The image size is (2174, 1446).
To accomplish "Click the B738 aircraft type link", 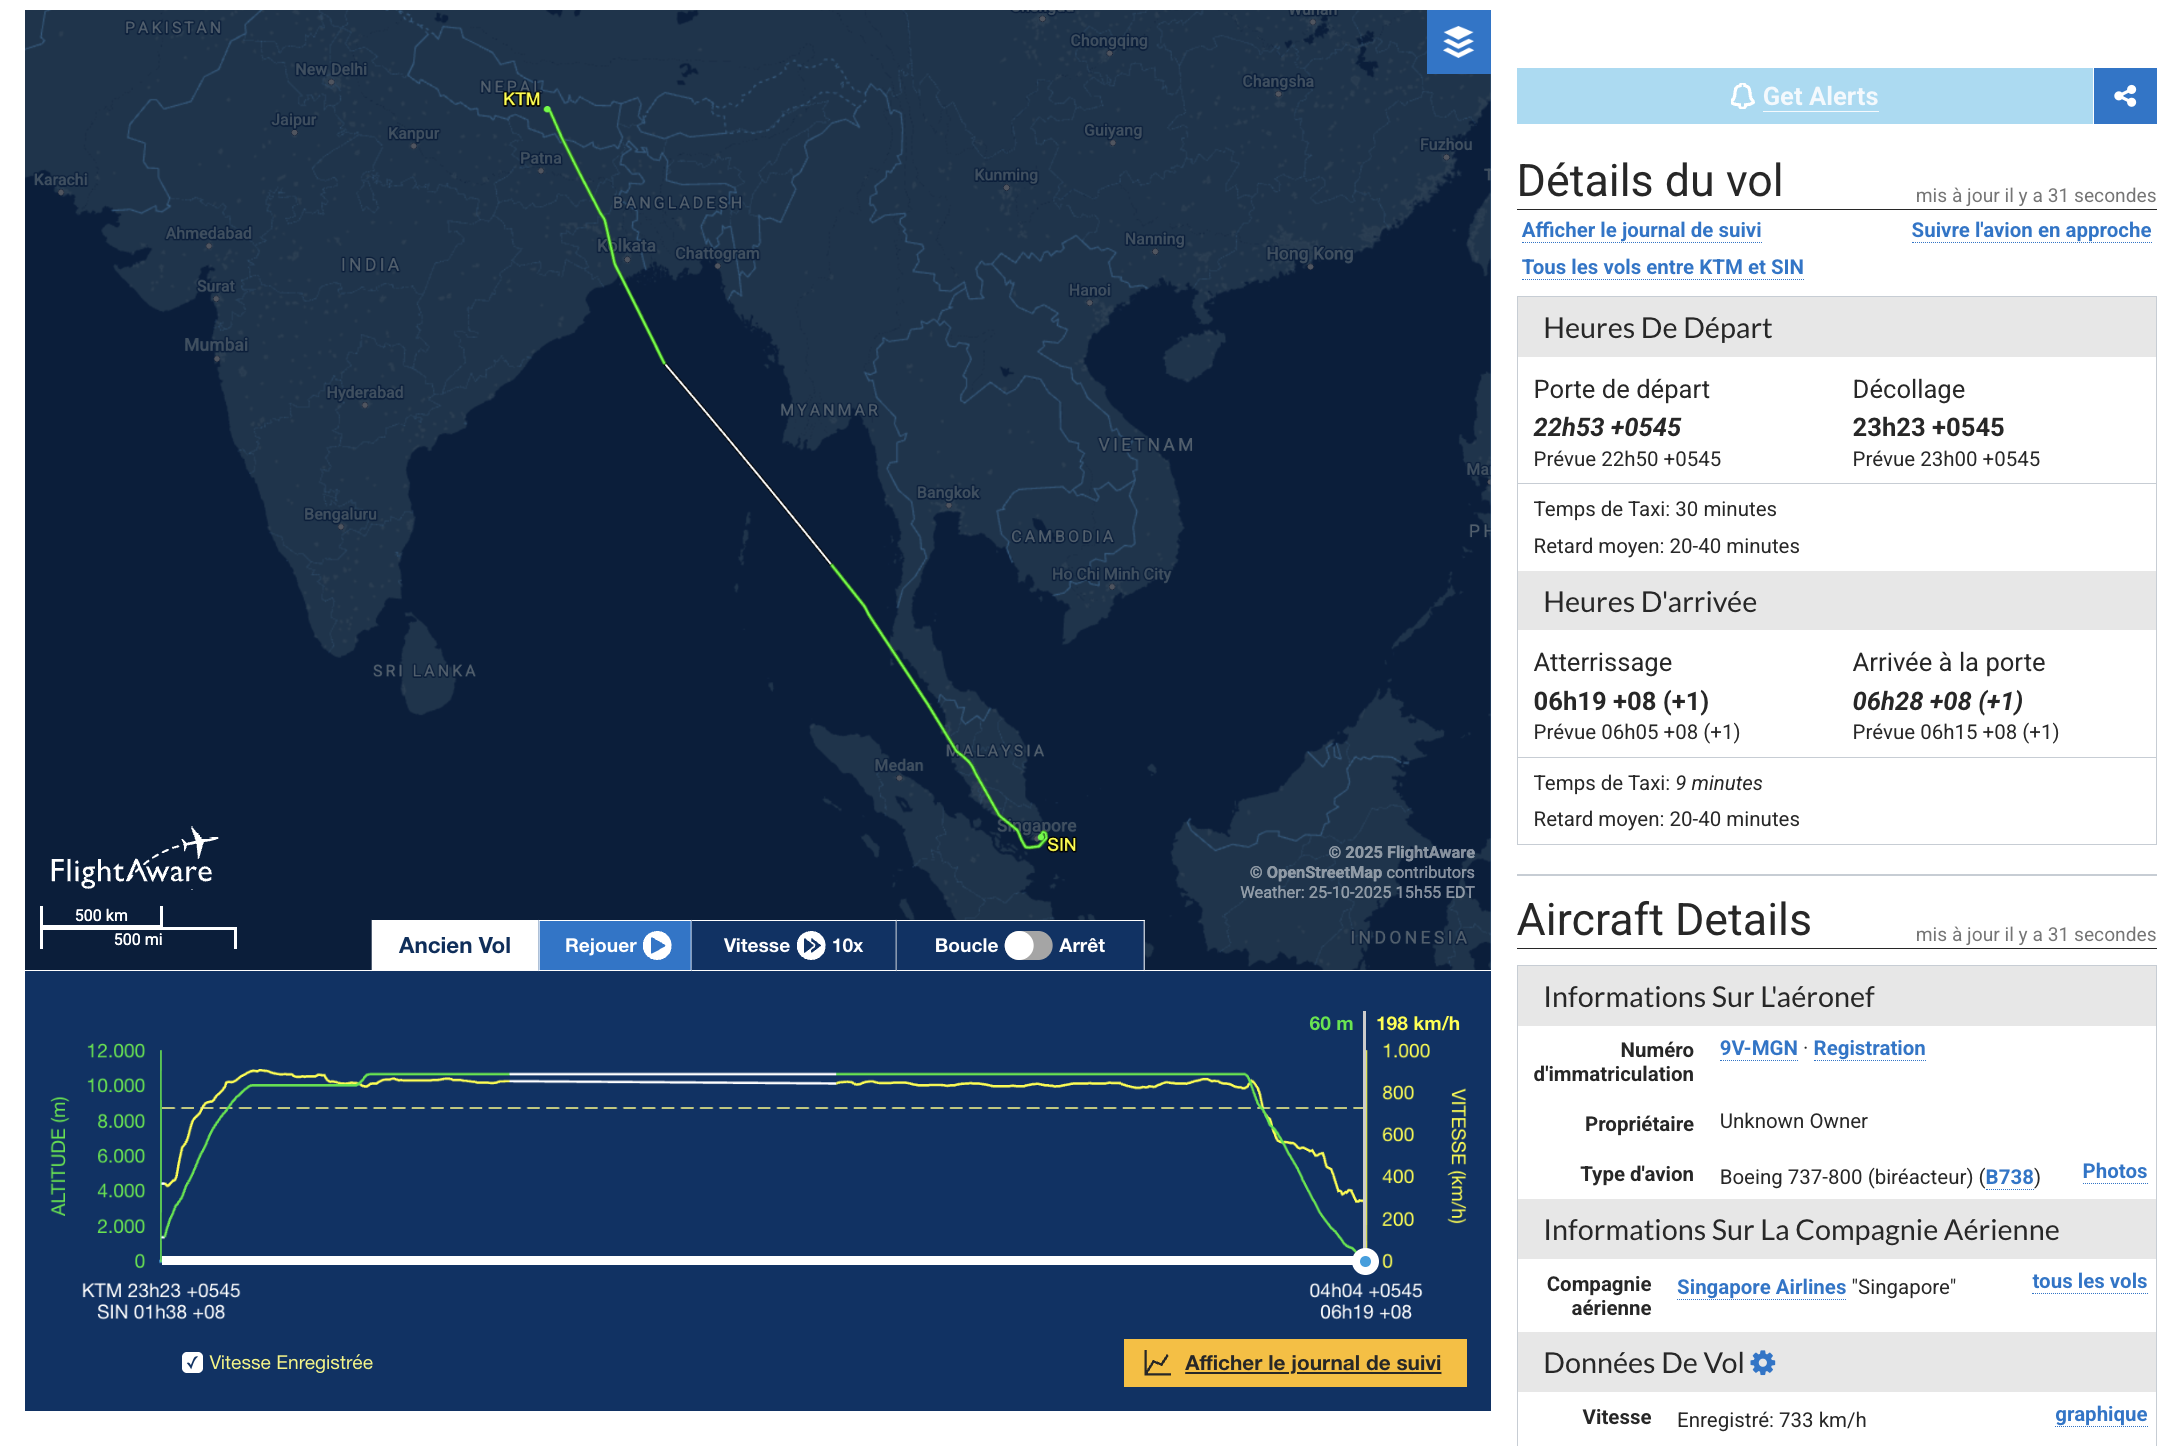I will click(x=2009, y=1177).
